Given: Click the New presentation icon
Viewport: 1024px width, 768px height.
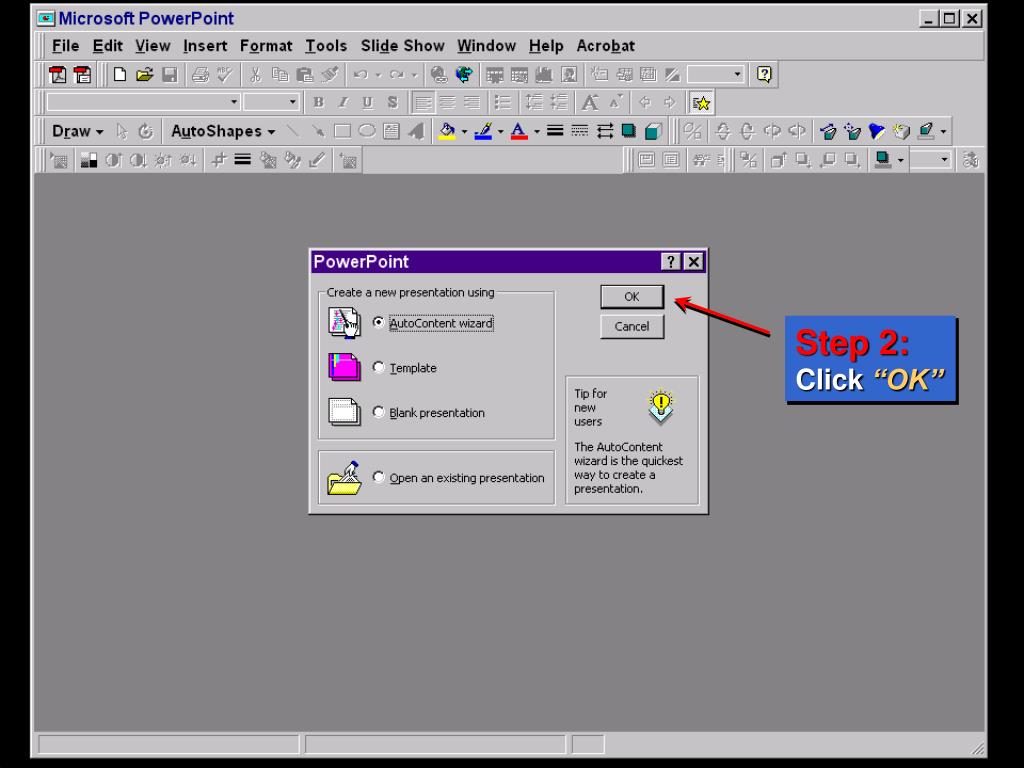Looking at the screenshot, I should (x=120, y=75).
